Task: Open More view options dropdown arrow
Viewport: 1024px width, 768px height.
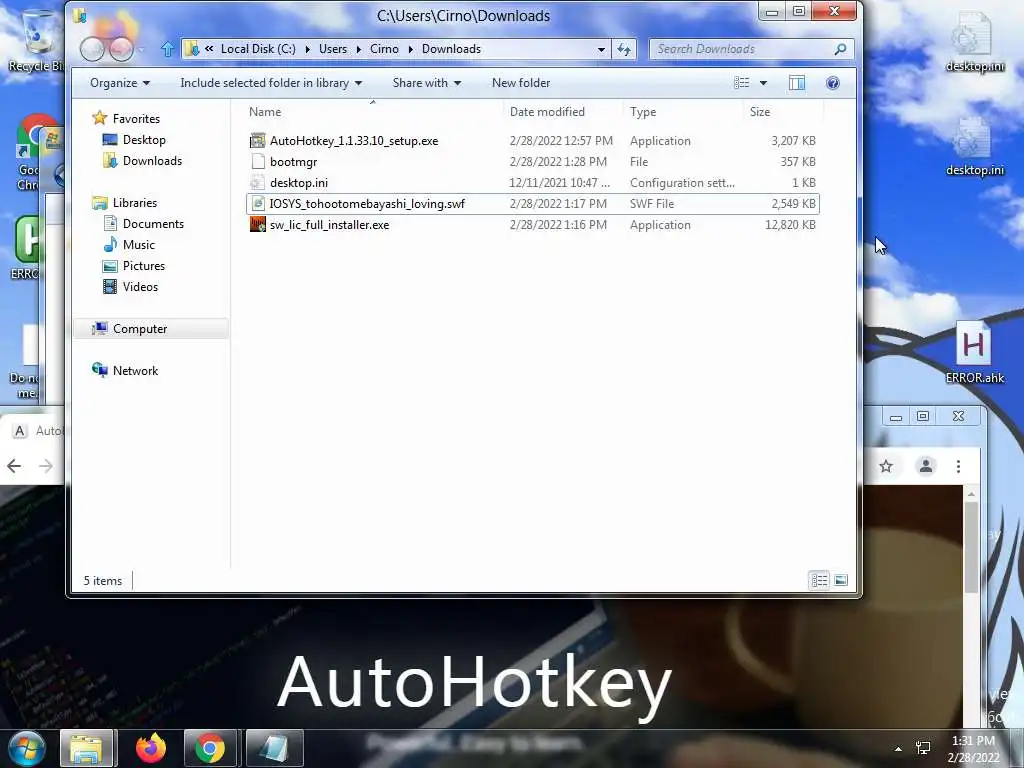Action: [763, 83]
